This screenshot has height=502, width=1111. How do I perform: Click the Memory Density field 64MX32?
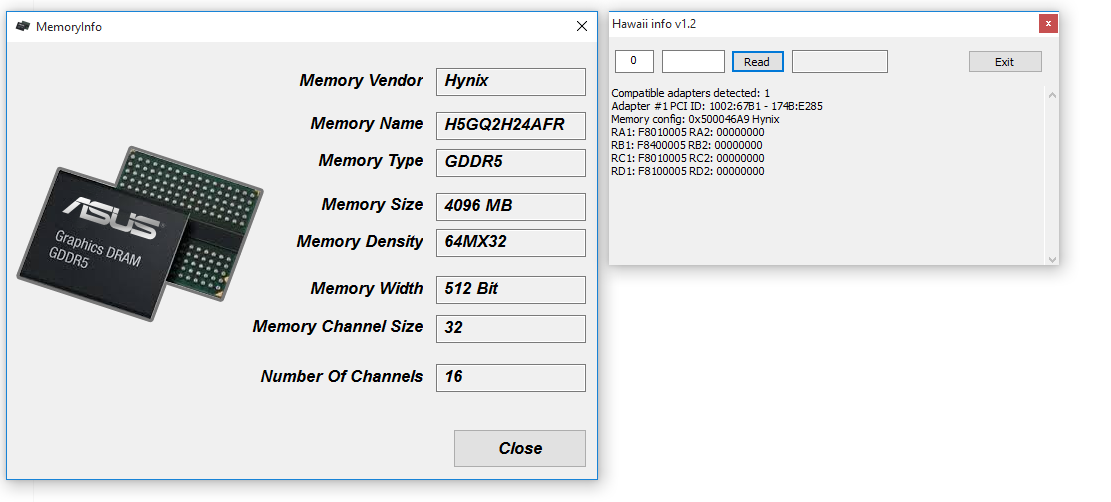click(510, 243)
